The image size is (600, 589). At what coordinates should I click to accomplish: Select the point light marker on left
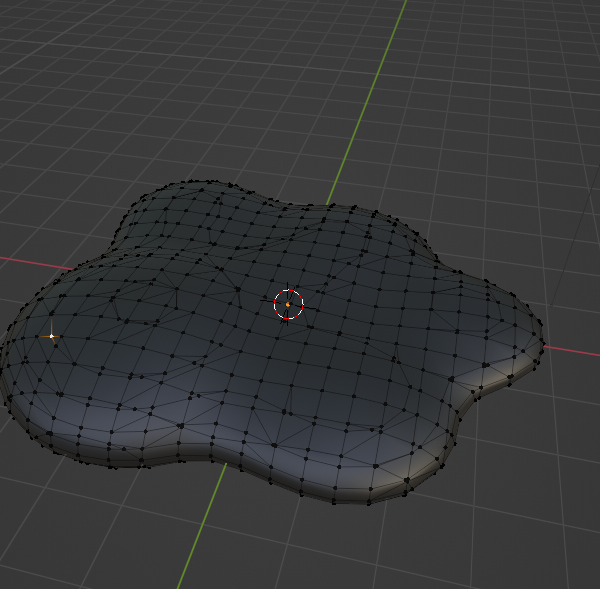[x=52, y=336]
